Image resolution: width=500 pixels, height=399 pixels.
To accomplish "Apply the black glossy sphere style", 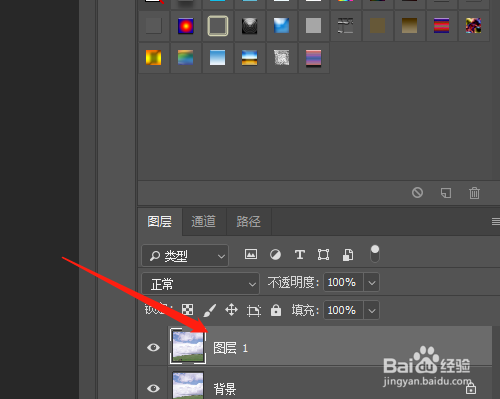I will pos(250,26).
